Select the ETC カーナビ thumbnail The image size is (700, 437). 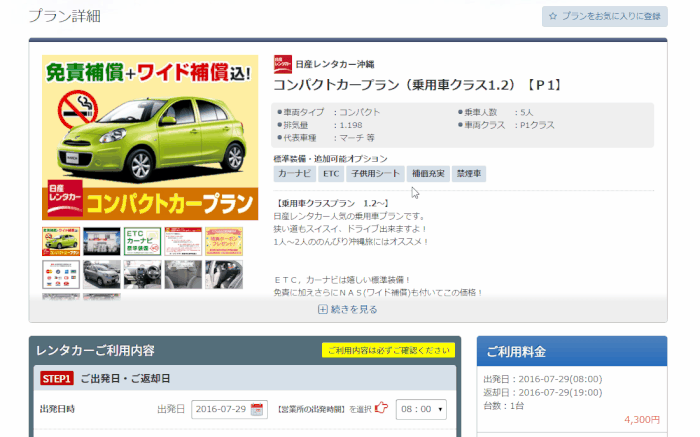pos(142,241)
